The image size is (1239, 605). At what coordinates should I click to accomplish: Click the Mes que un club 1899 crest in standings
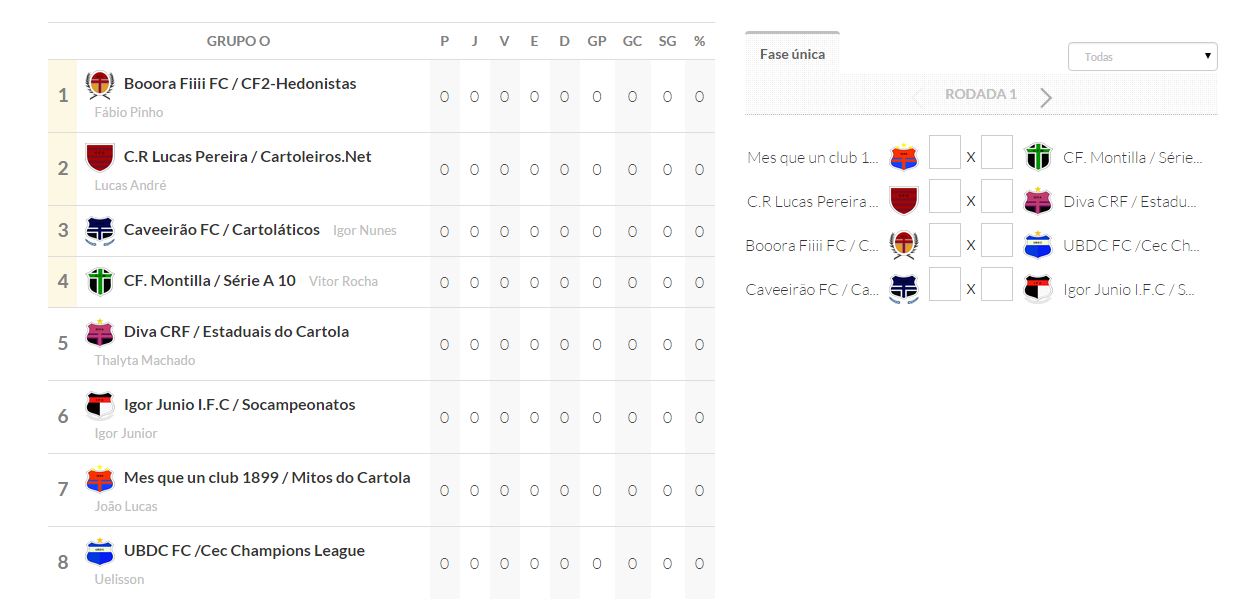coord(100,478)
